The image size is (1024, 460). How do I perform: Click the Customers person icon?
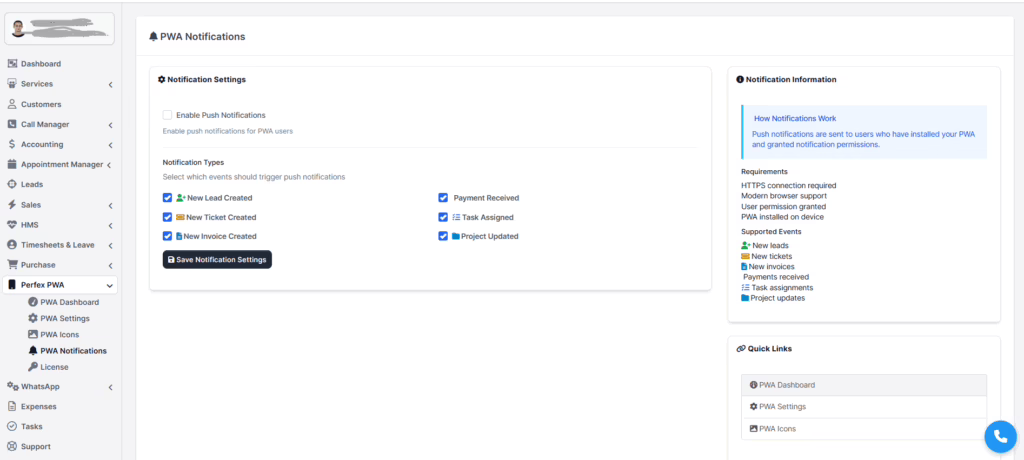pos(12,104)
